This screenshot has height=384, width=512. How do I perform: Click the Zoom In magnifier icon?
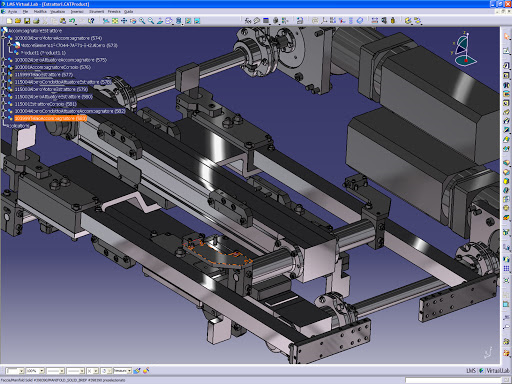click(x=142, y=21)
